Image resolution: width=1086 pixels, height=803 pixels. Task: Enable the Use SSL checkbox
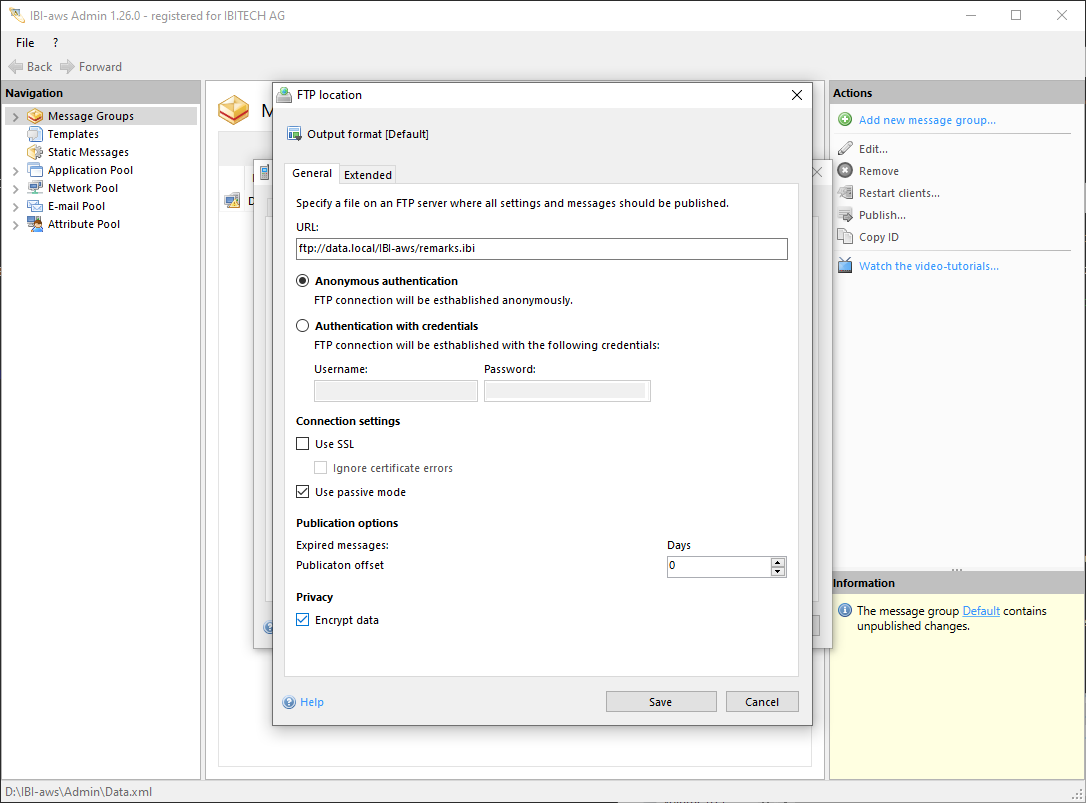(x=303, y=444)
